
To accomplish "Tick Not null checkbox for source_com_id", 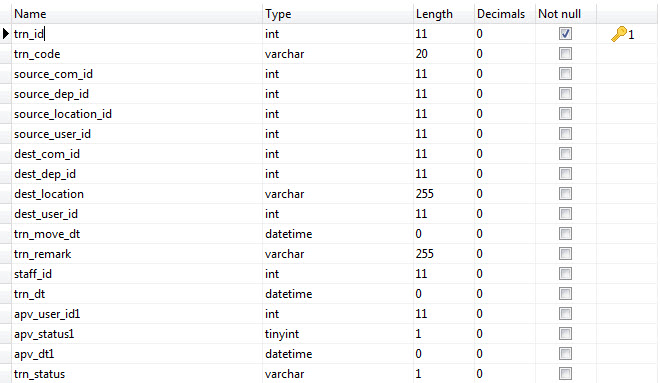I will tap(565, 74).
